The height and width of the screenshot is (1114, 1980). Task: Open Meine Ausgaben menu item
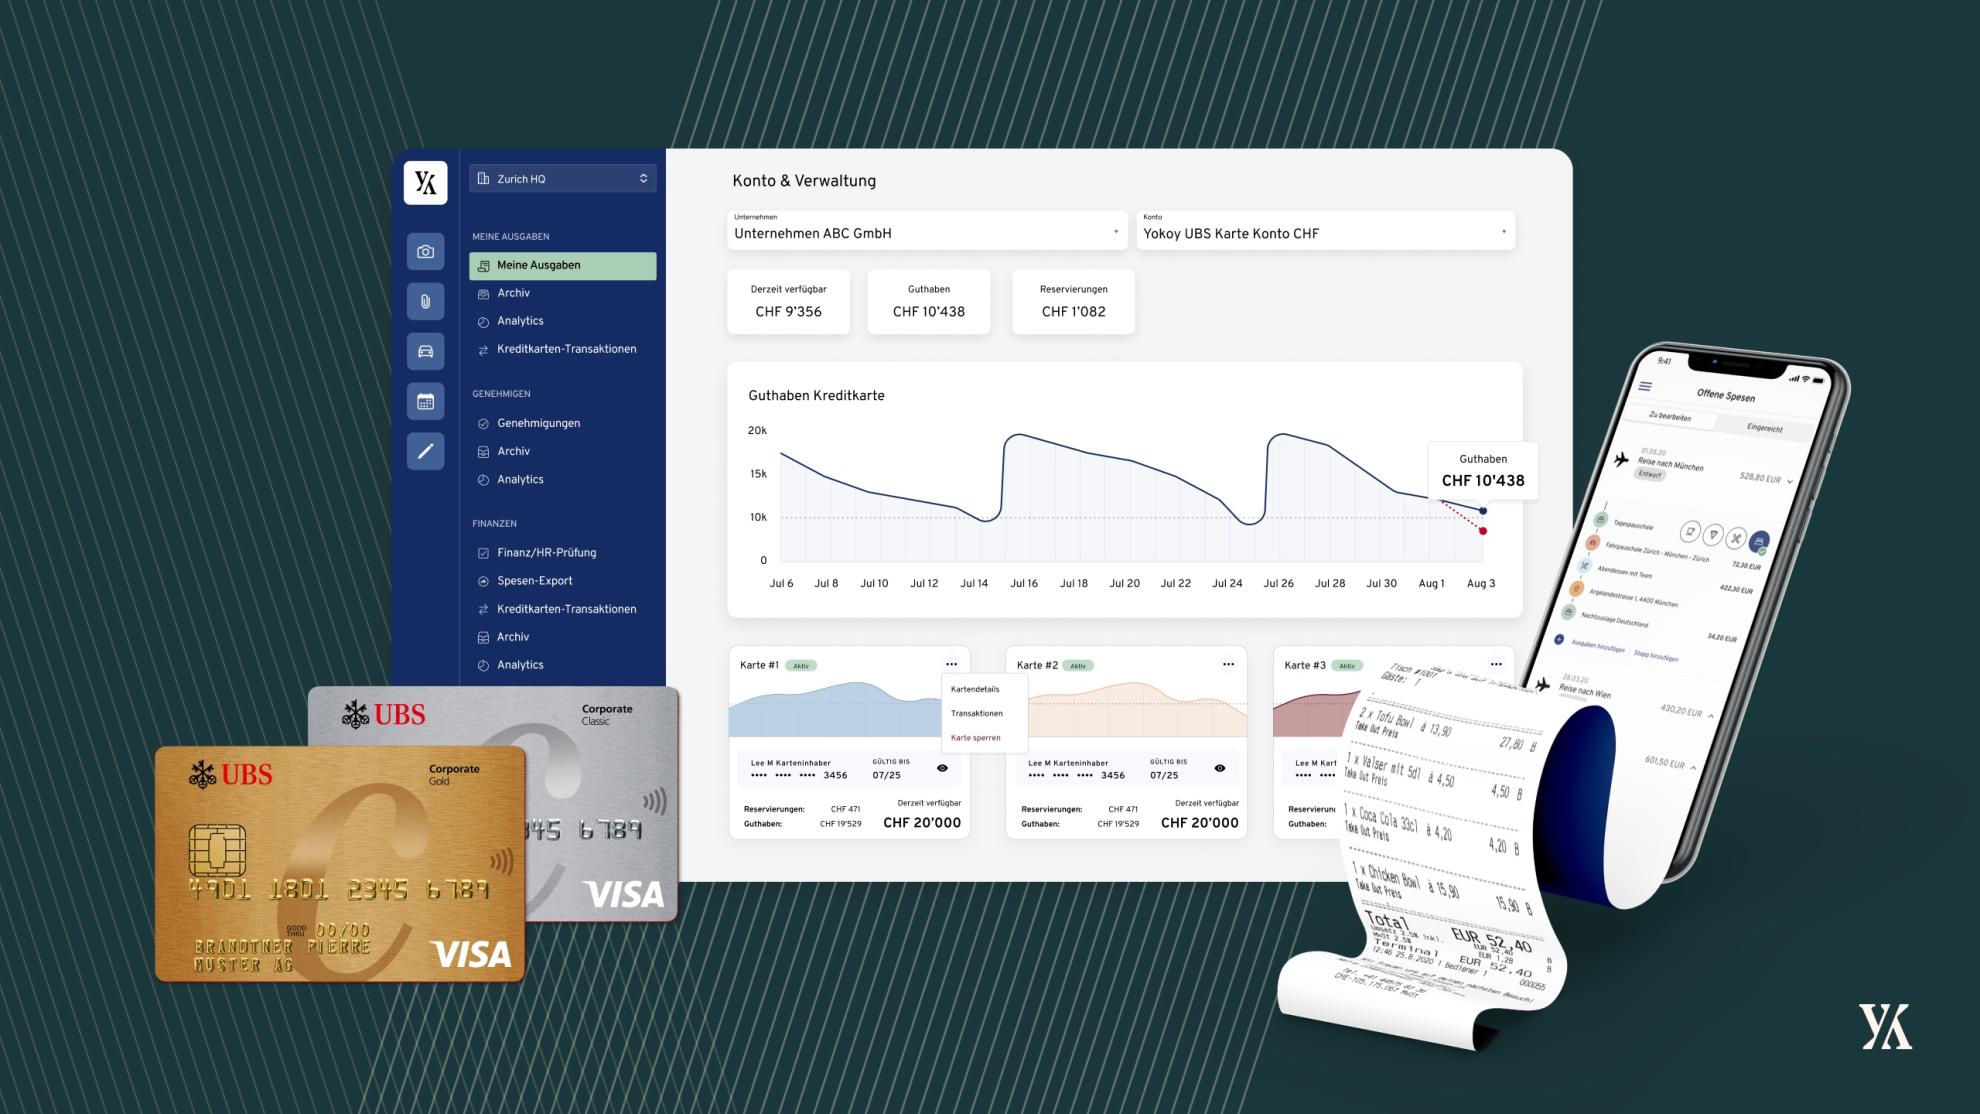(564, 264)
